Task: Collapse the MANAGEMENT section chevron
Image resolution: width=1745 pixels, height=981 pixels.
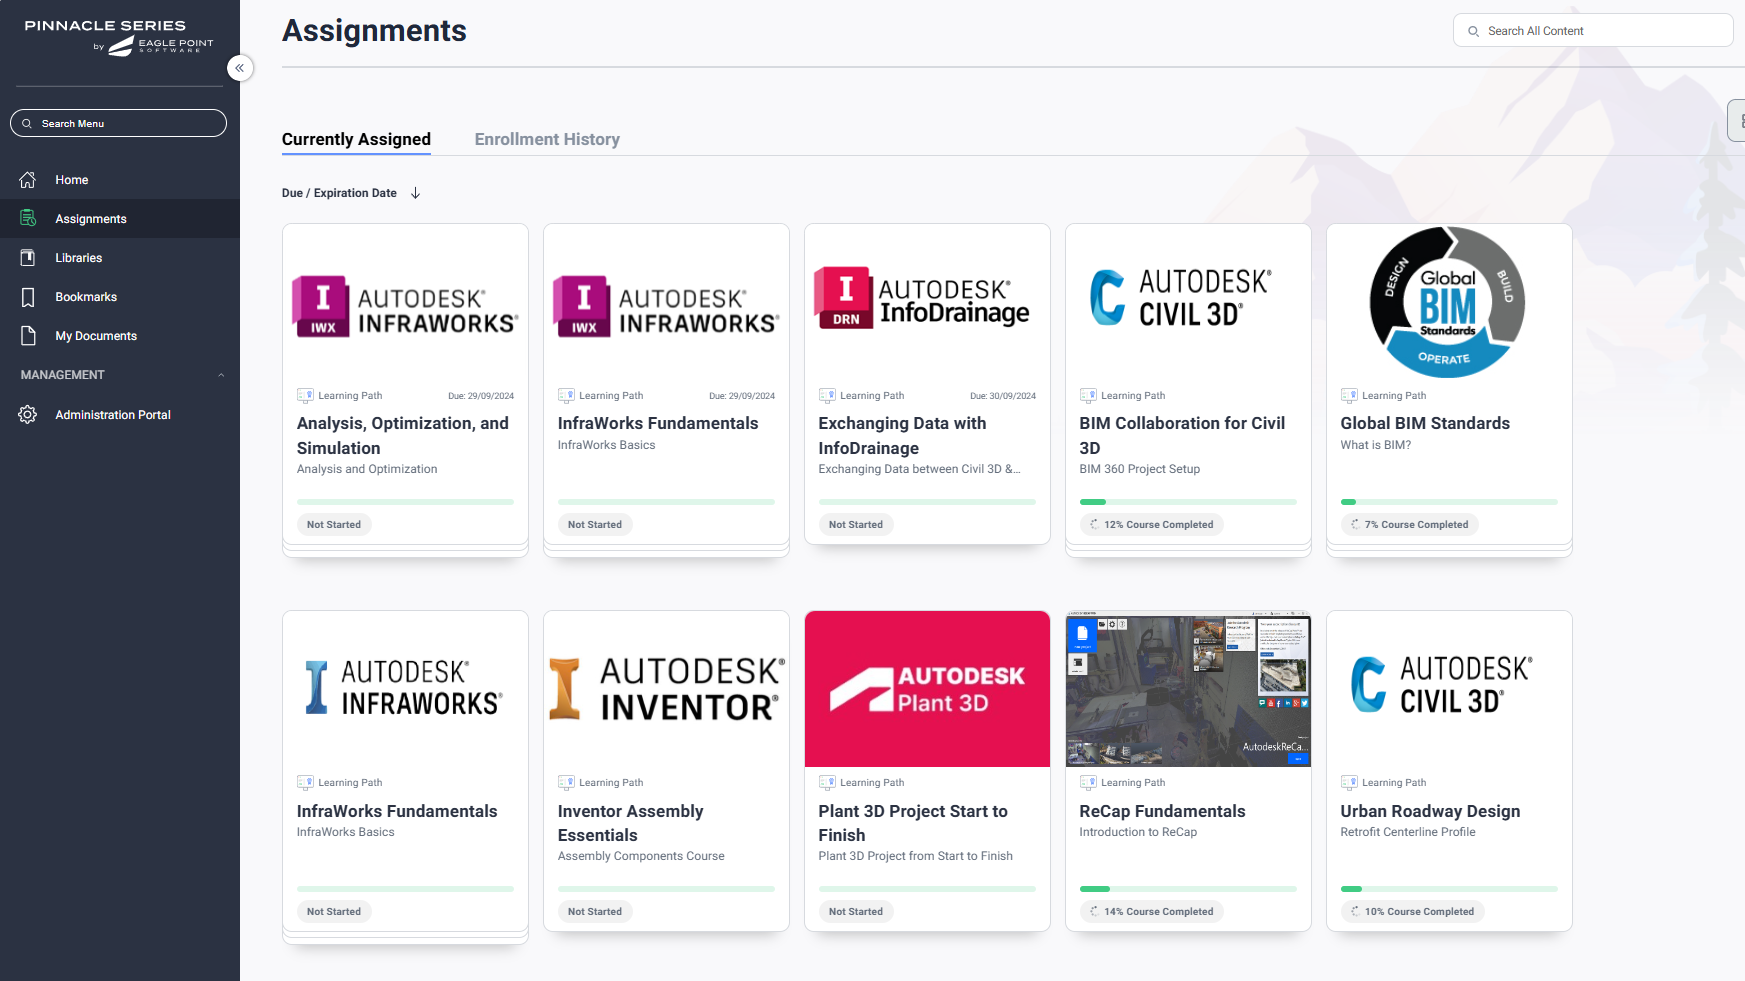Action: (221, 375)
